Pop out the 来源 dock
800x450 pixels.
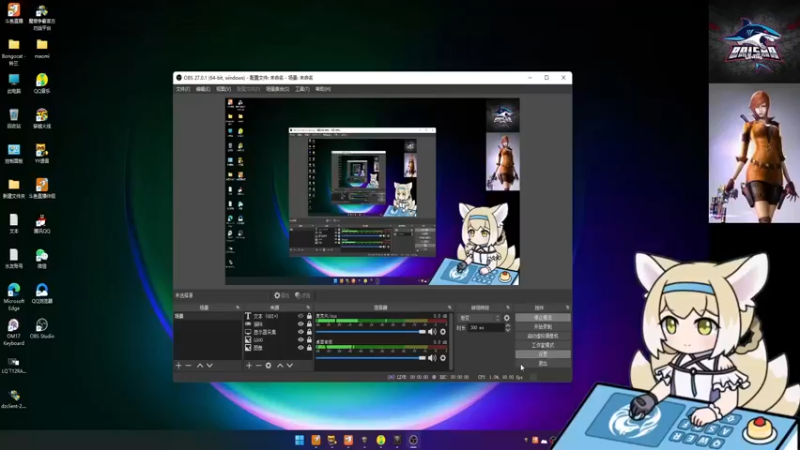pyautogui.click(x=308, y=308)
